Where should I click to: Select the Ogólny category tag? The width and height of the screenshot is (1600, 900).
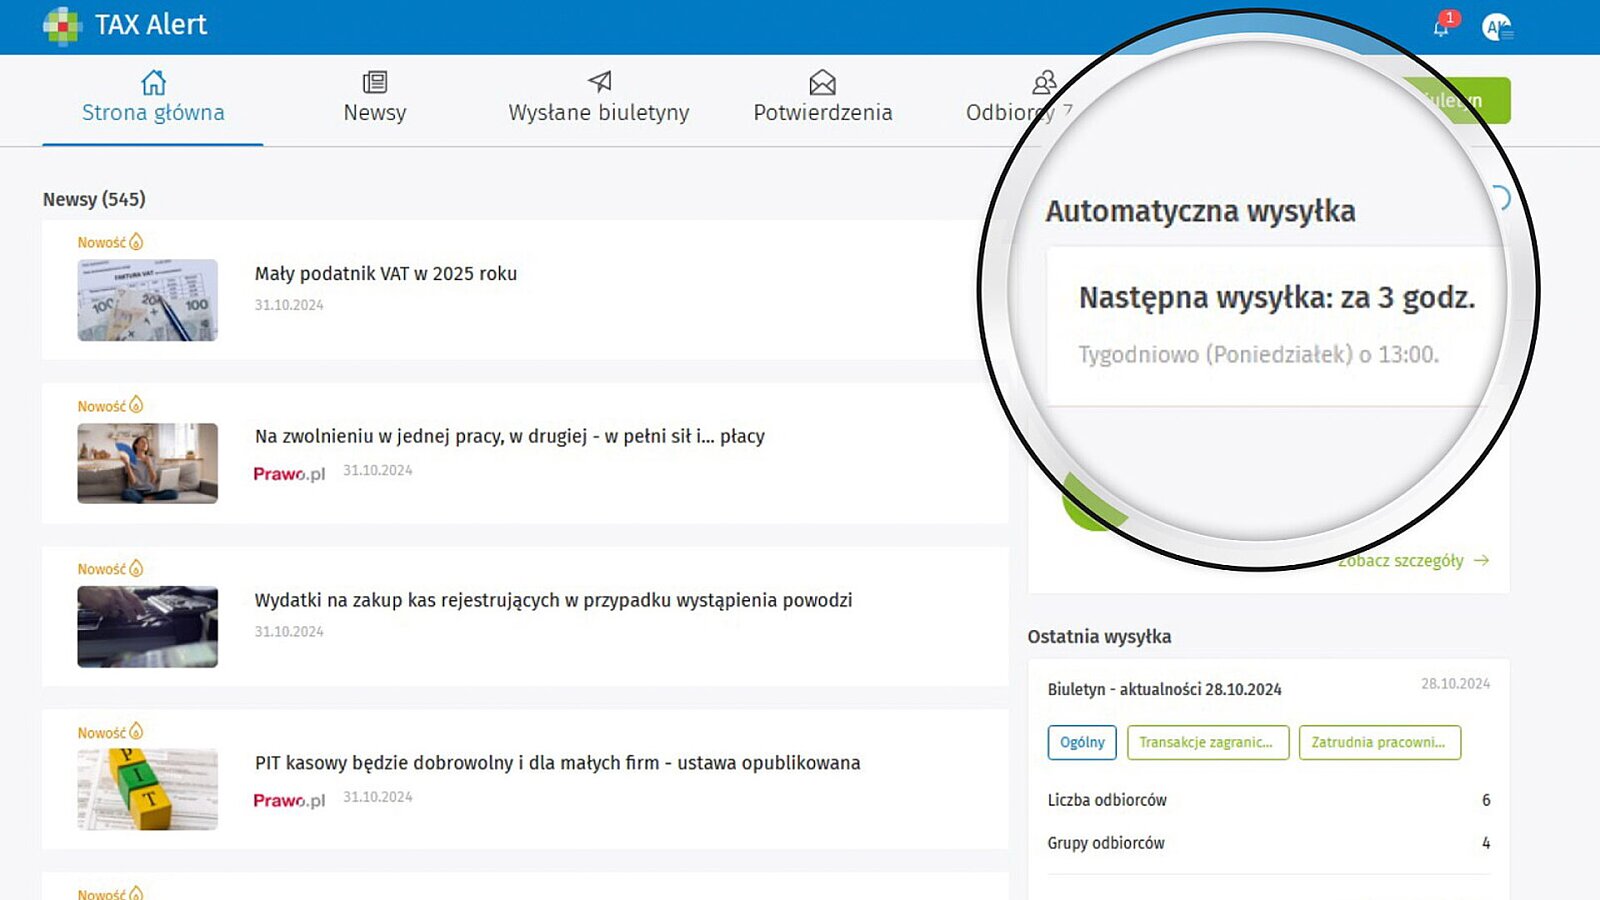click(1082, 742)
